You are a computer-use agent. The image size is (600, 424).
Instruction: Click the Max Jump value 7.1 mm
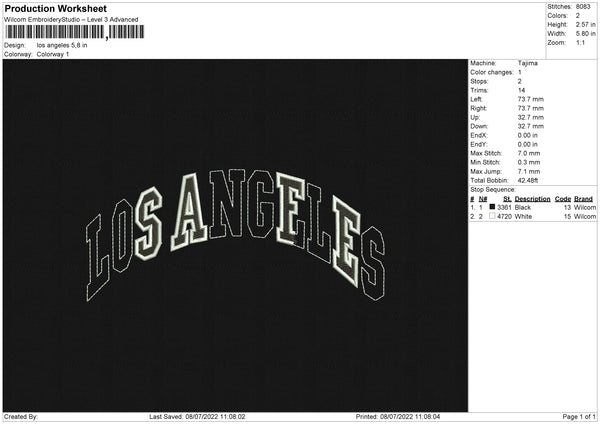[x=529, y=172]
